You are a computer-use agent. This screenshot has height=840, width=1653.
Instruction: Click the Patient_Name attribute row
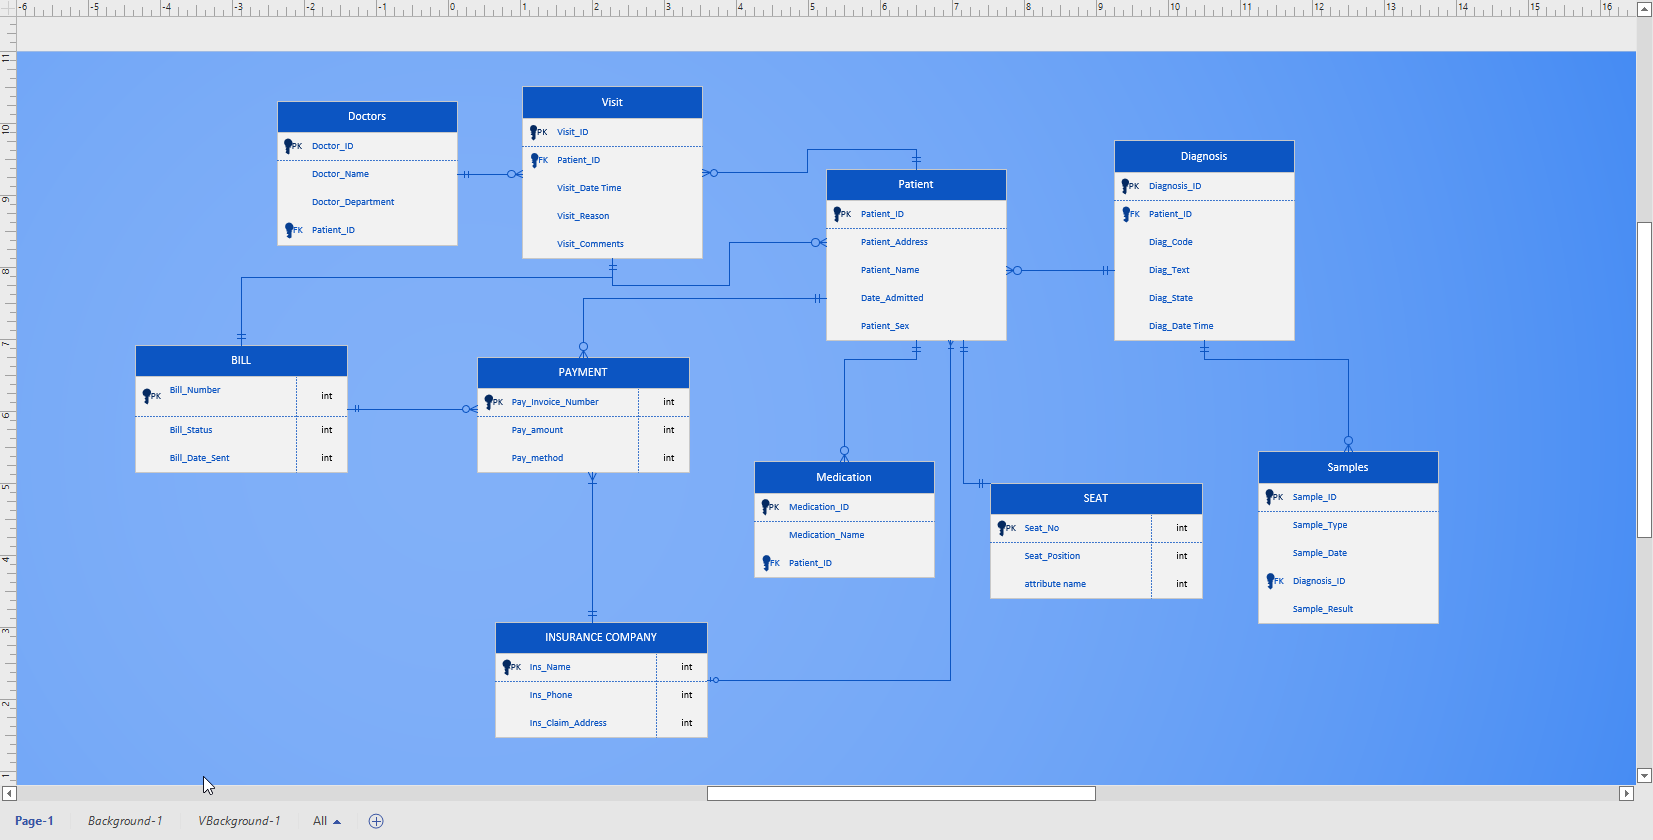tap(916, 270)
